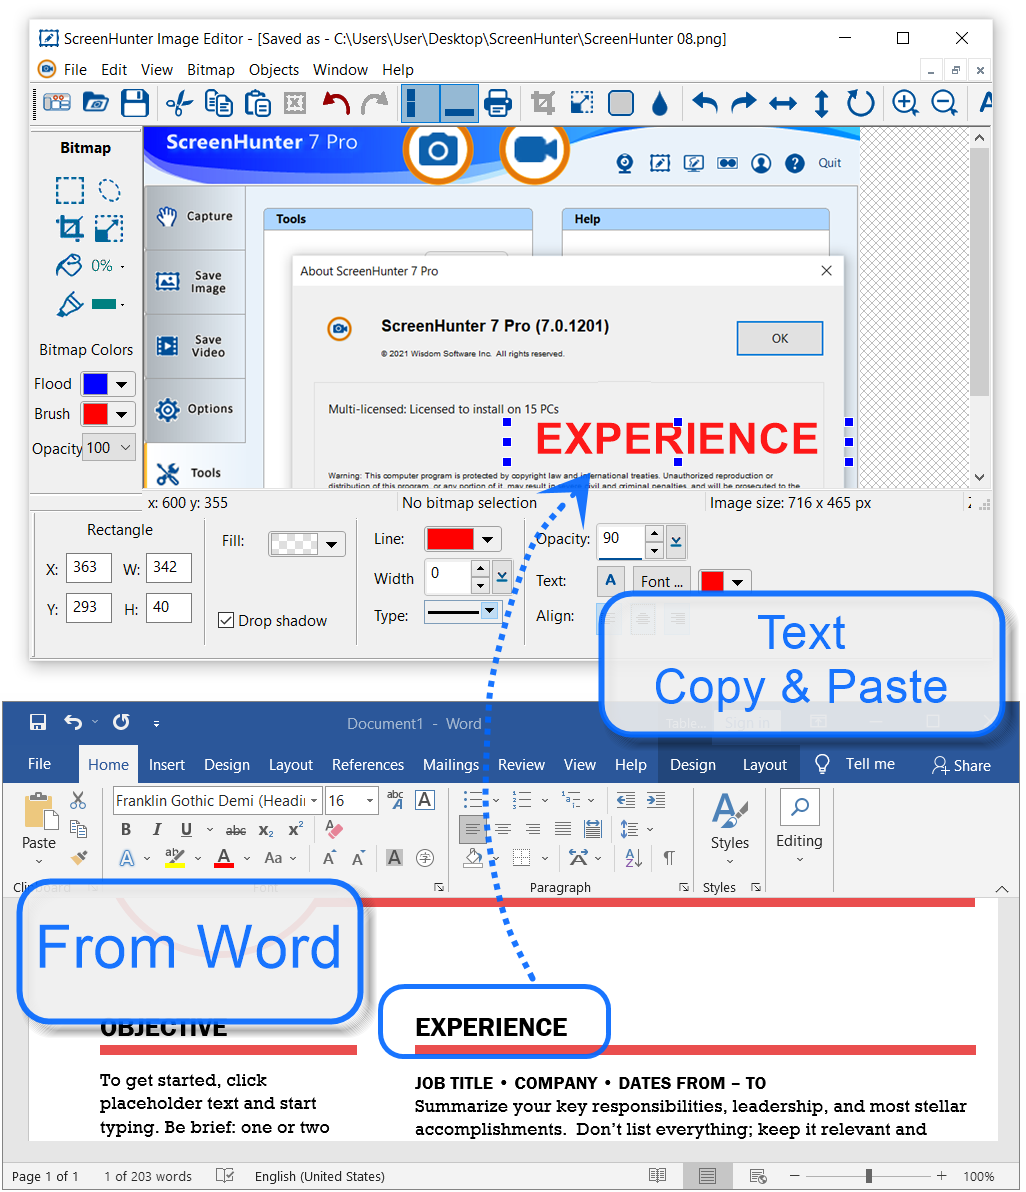Click the scissors Cut icon in ScreenHunter toolbar
1026x1192 pixels.
[x=178, y=103]
